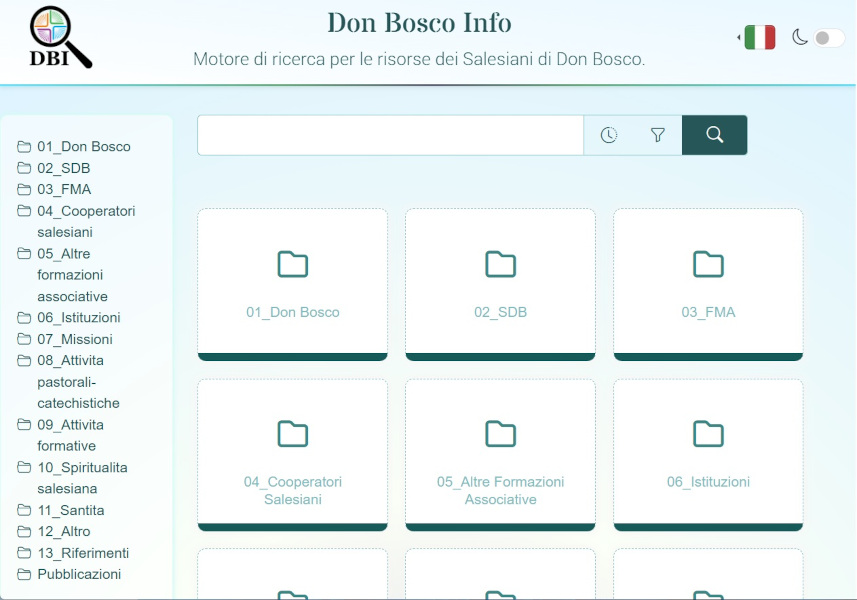Open the 01_Don Bosco folder card

[292, 284]
